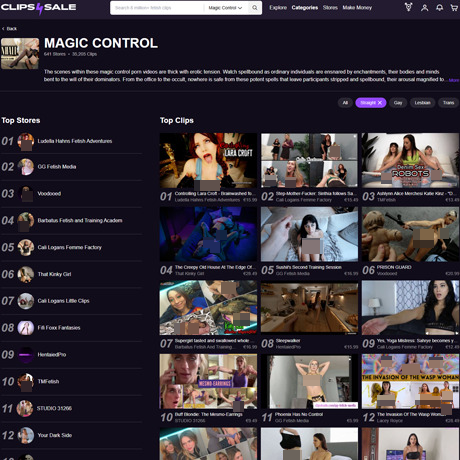The width and height of the screenshot is (460, 460).
Task: Open the Sleepwalker clip thumbnail
Action: (309, 308)
